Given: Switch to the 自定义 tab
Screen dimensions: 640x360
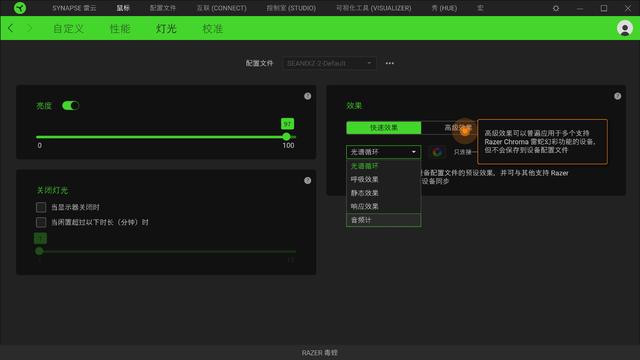Looking at the screenshot, I should (69, 29).
